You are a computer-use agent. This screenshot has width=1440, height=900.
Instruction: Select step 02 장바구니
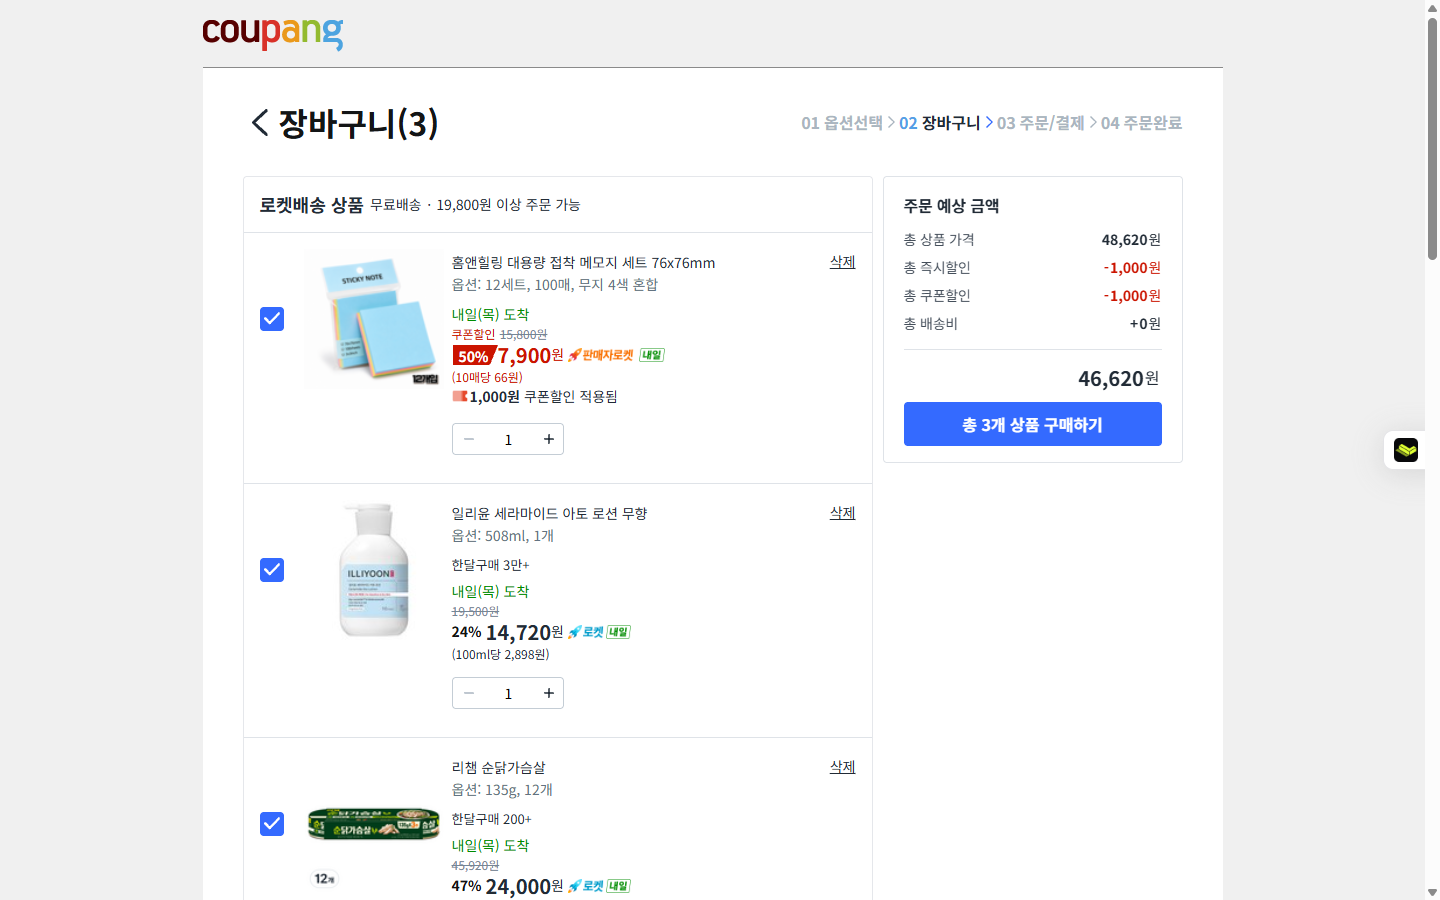click(939, 123)
